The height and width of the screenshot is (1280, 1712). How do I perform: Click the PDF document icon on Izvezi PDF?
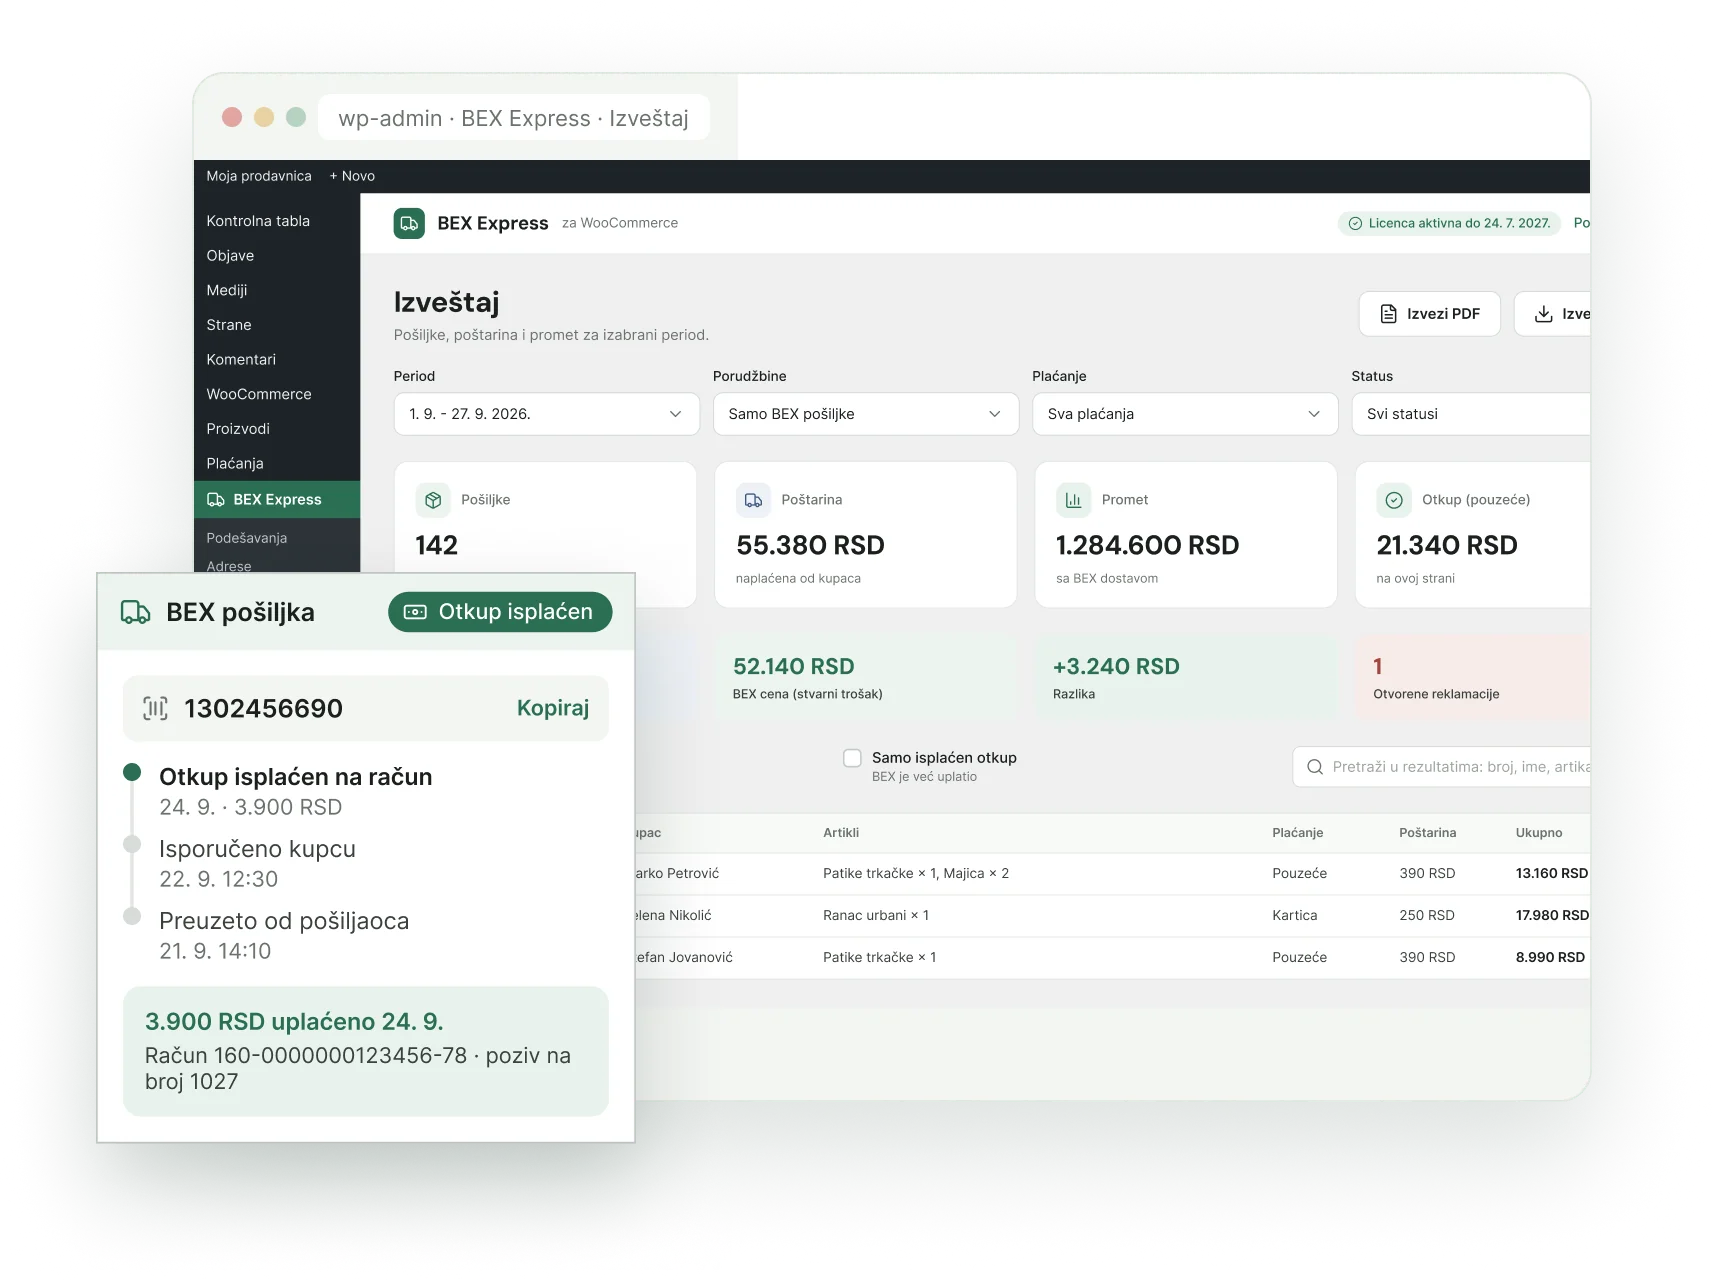point(1388,314)
